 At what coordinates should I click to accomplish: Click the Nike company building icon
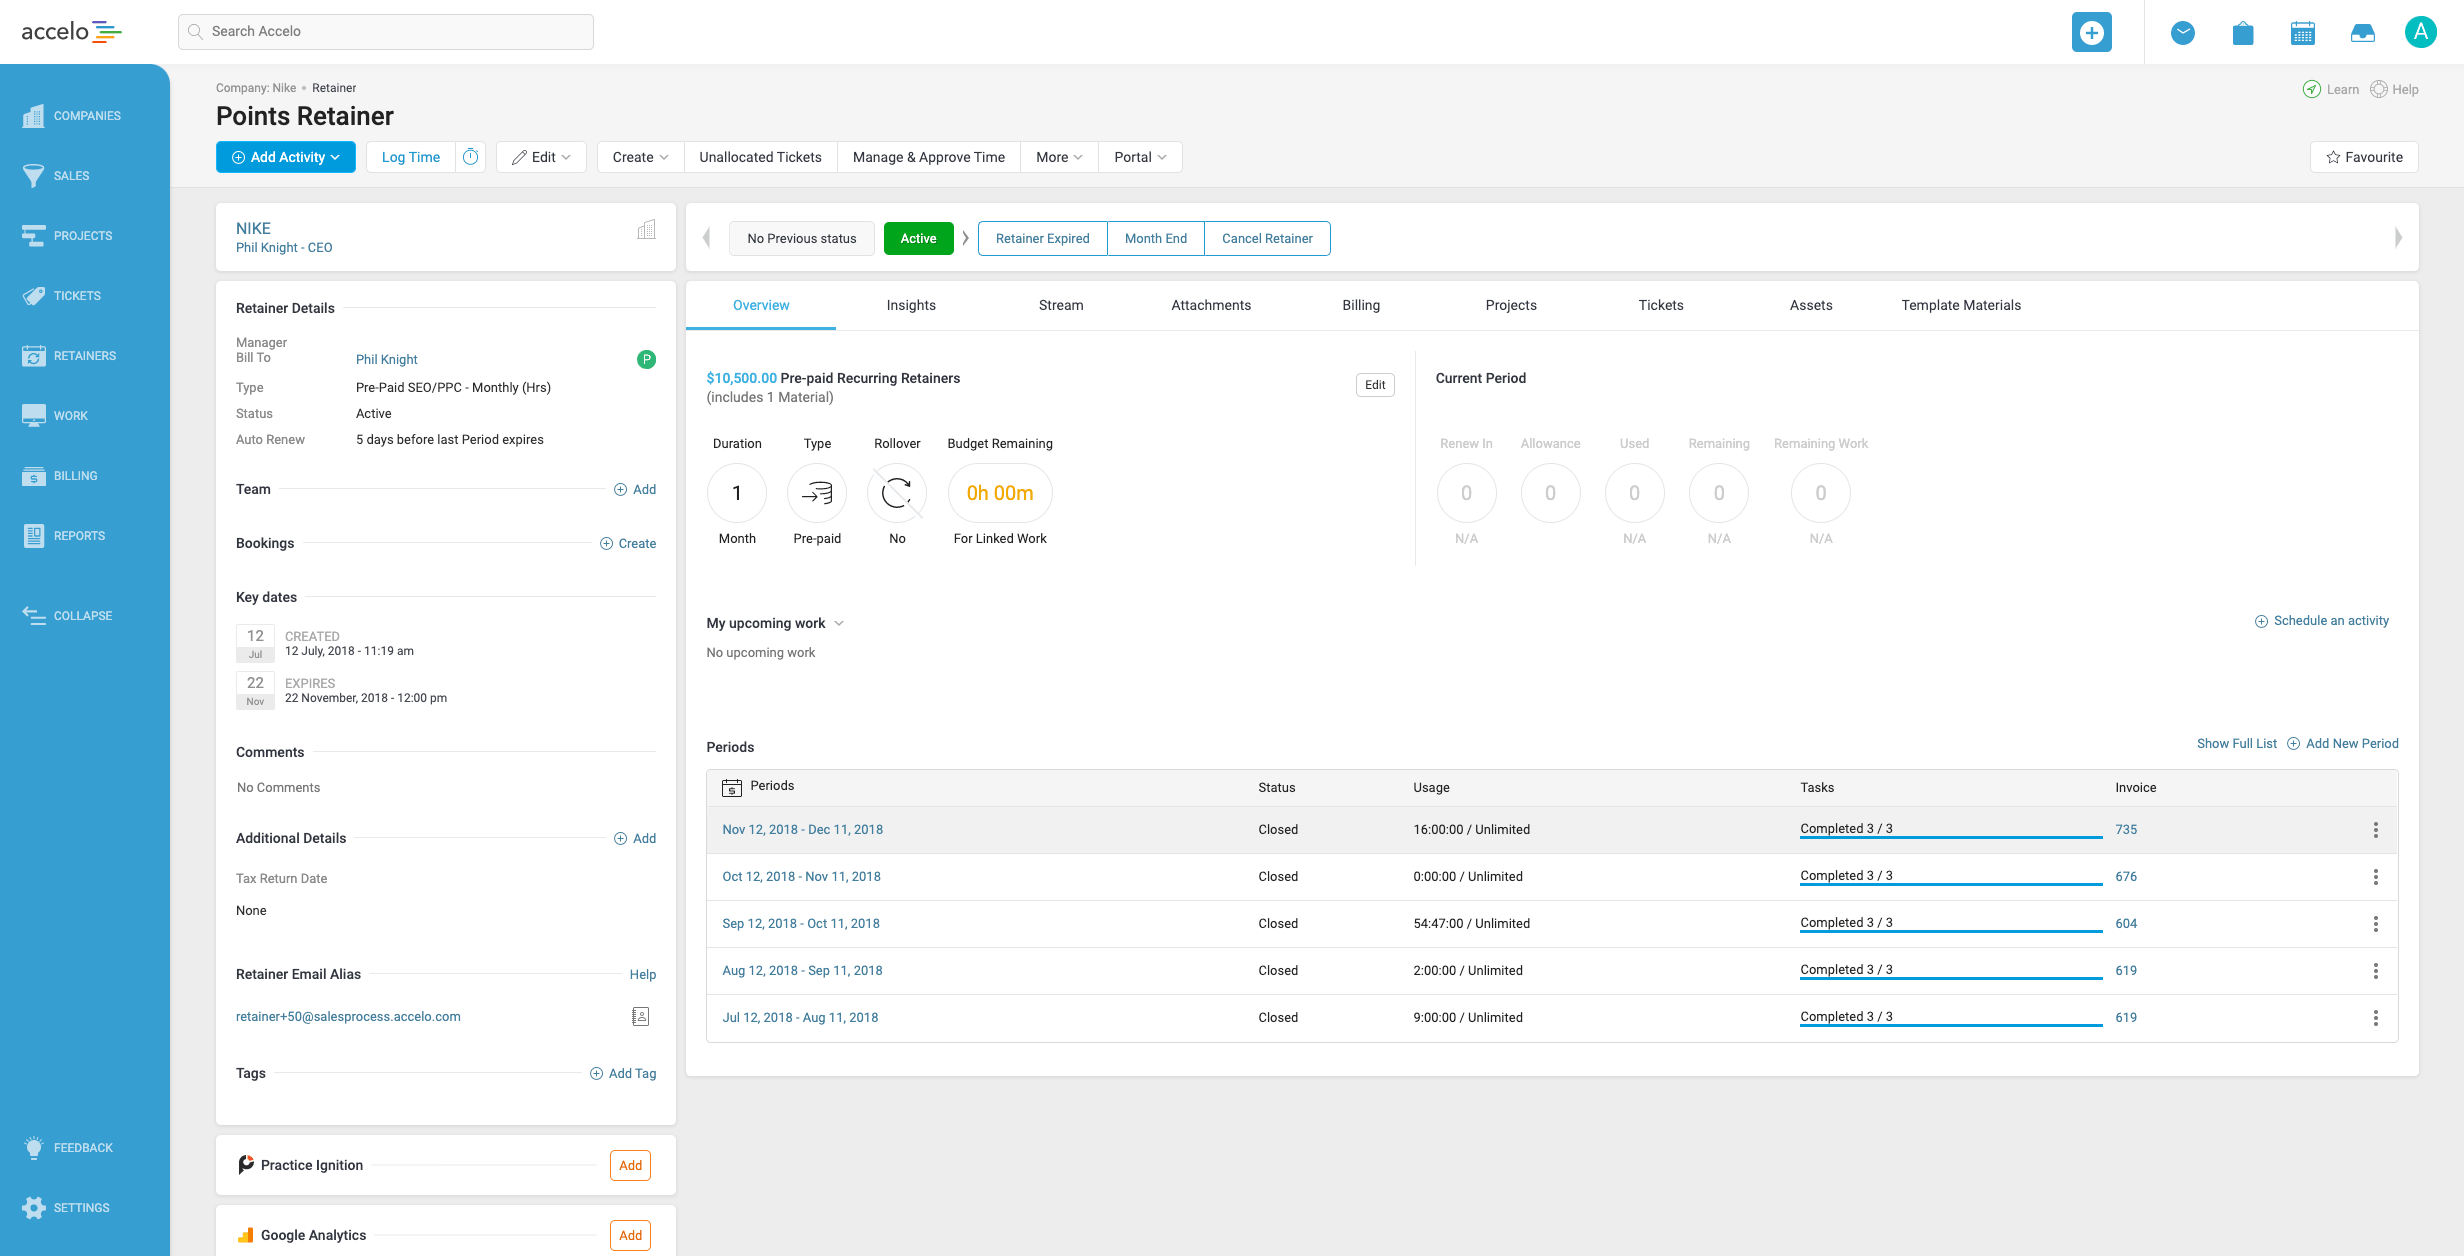pos(646,230)
